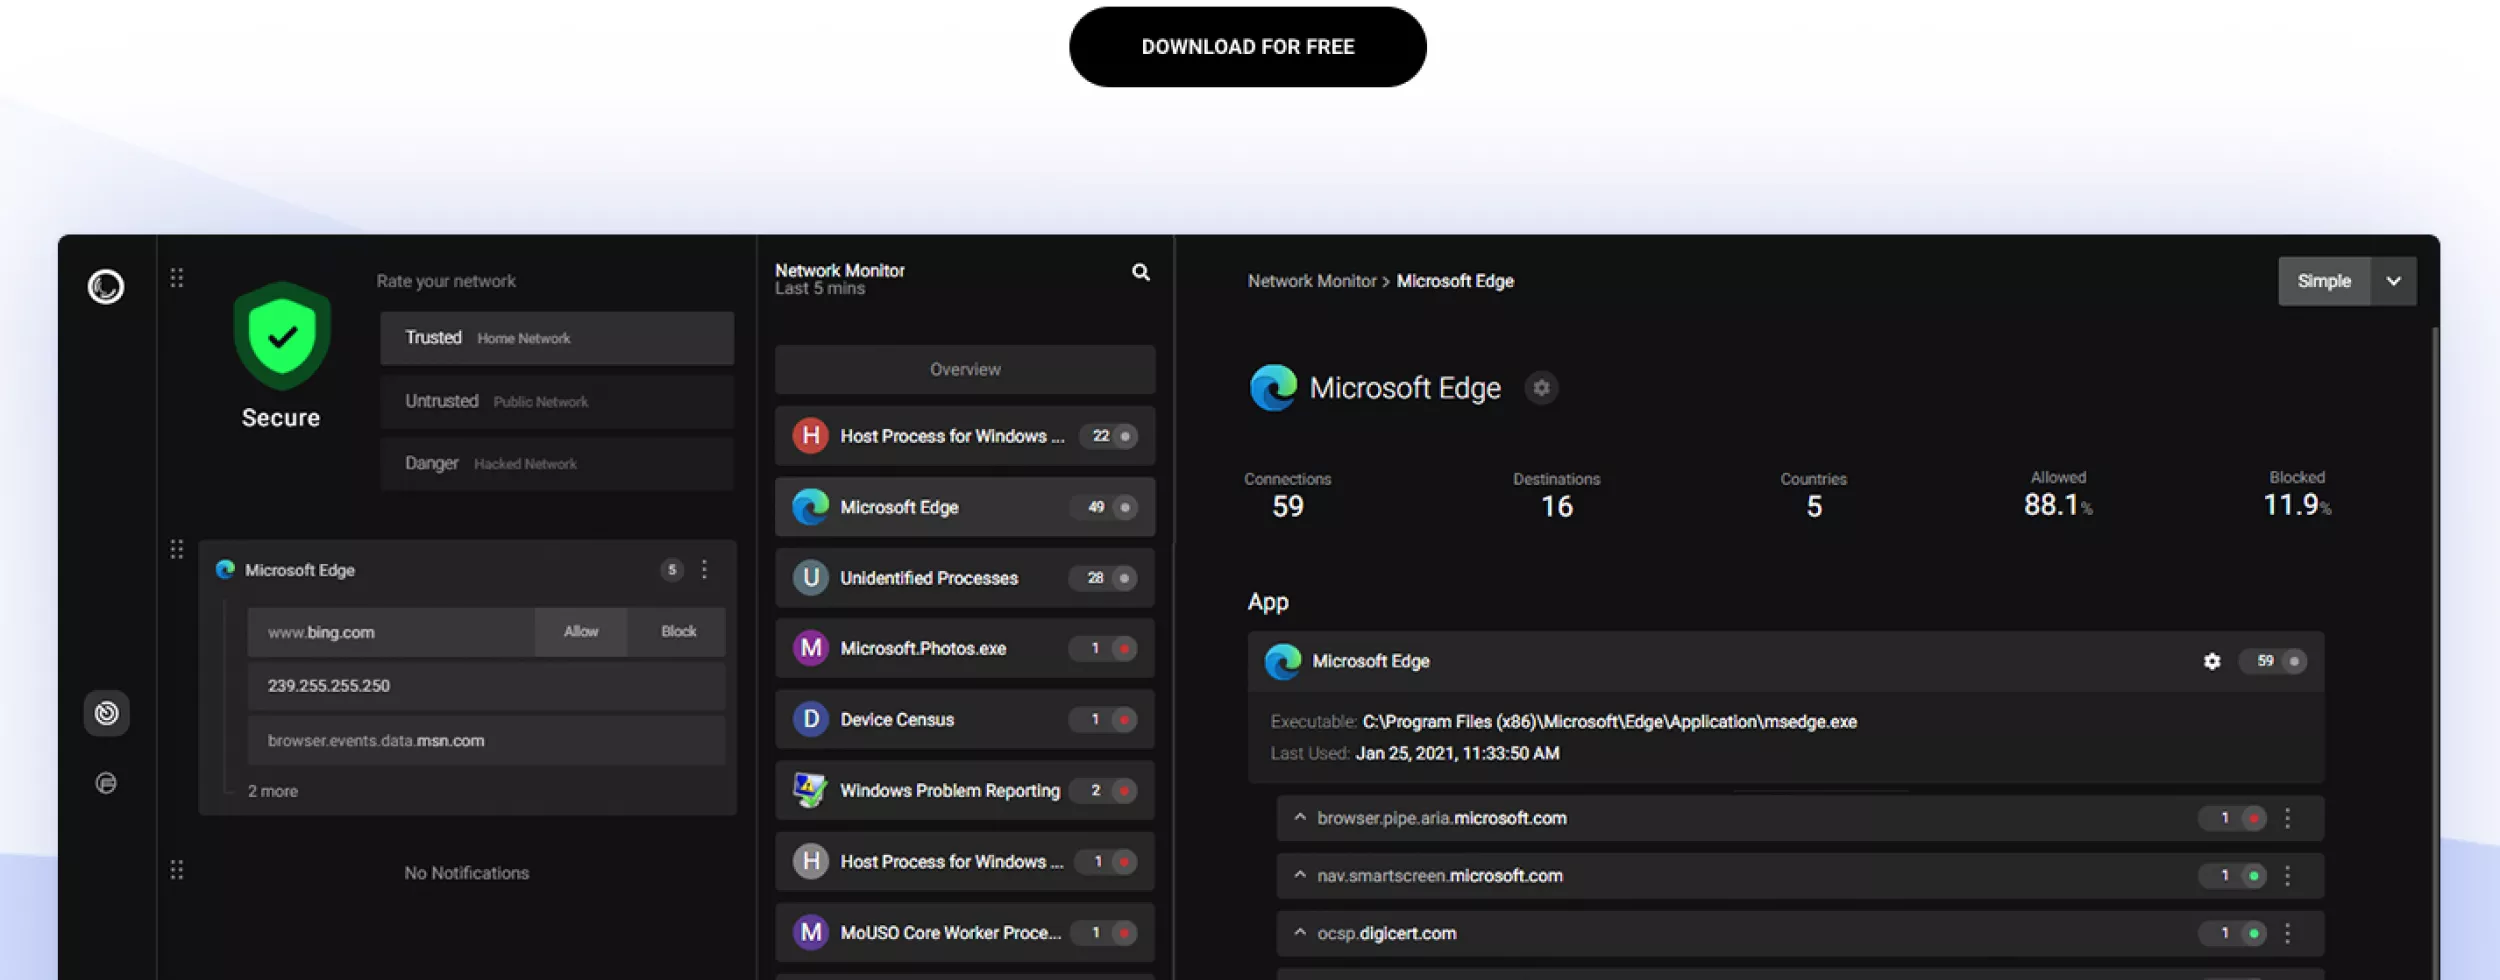This screenshot has width=2500, height=980.
Task: Expand the three-dot menu on the Microsoft Edge card
Action: pos(706,569)
